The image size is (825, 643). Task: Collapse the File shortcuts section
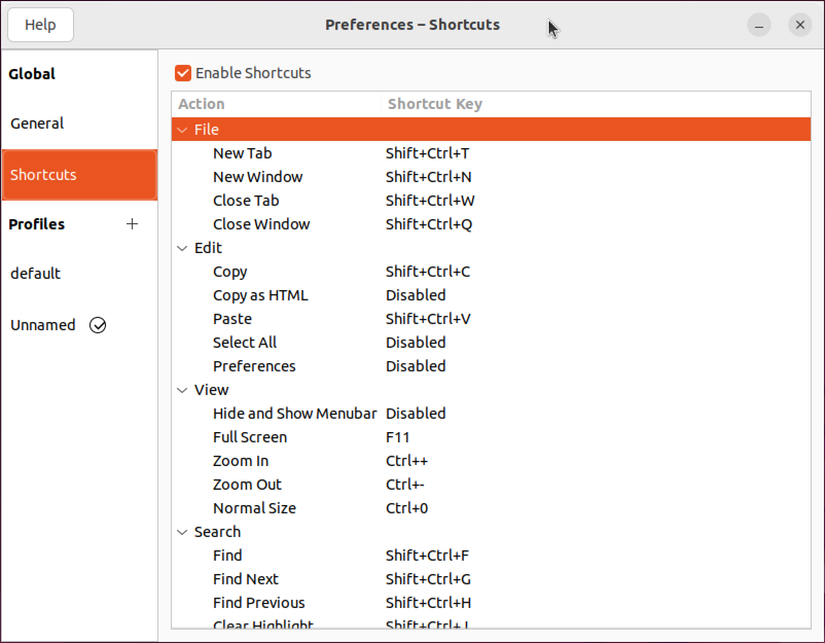click(182, 129)
